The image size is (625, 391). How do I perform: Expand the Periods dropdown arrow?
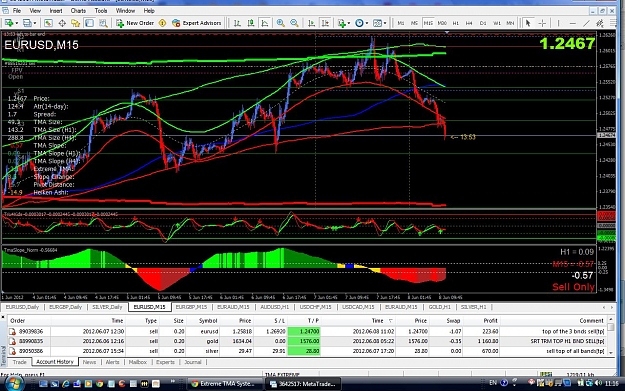(x=366, y=23)
